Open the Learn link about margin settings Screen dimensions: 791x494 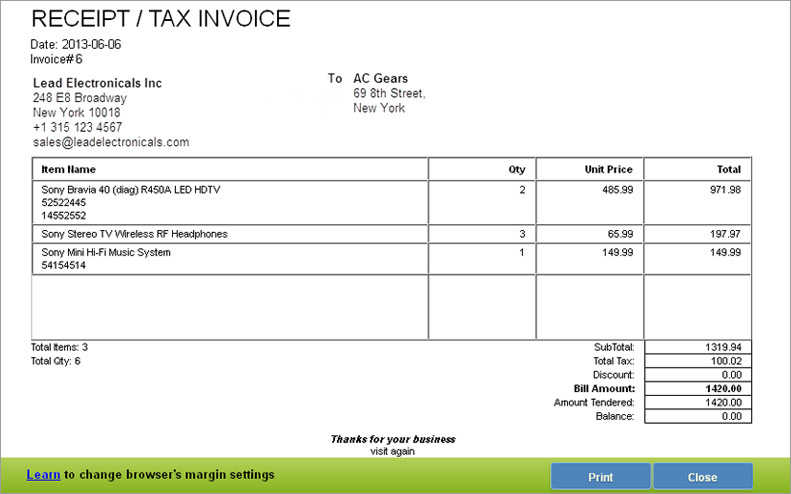click(x=43, y=474)
